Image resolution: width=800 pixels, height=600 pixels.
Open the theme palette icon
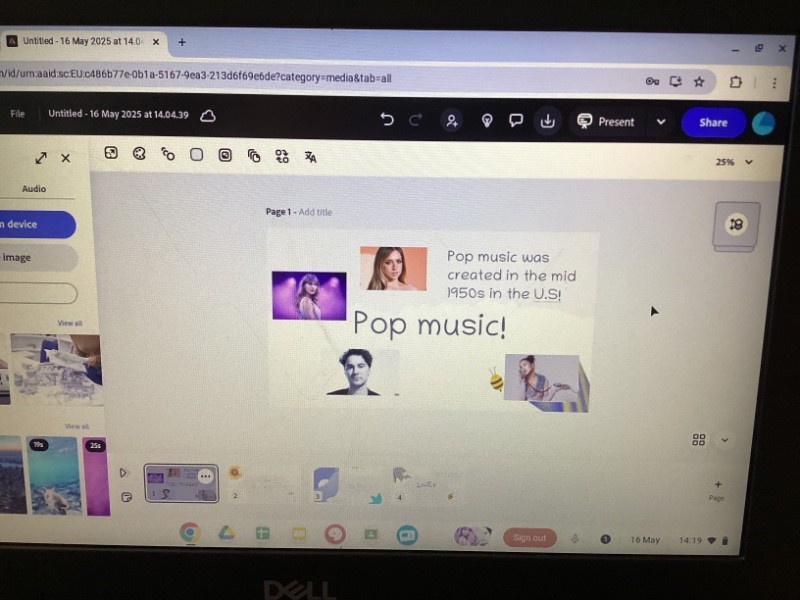click(139, 153)
